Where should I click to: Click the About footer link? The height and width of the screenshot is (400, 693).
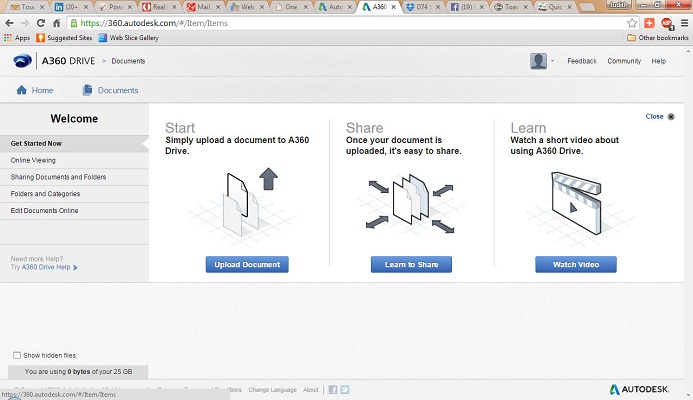pyautogui.click(x=311, y=390)
